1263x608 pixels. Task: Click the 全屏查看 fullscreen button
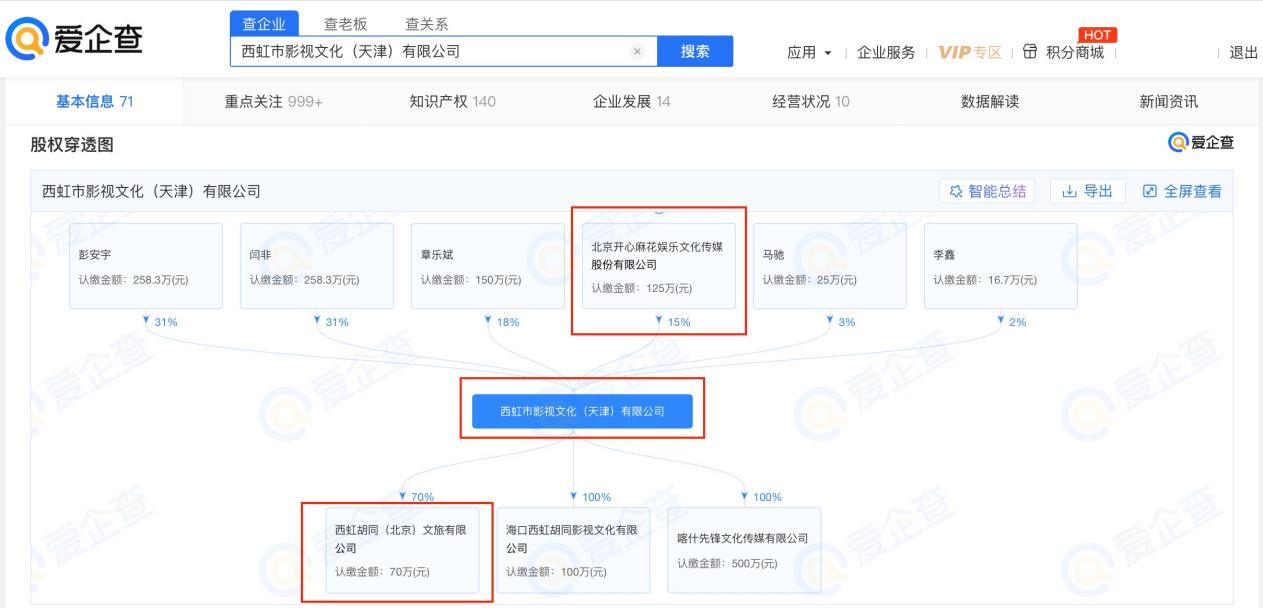[x=1182, y=191]
